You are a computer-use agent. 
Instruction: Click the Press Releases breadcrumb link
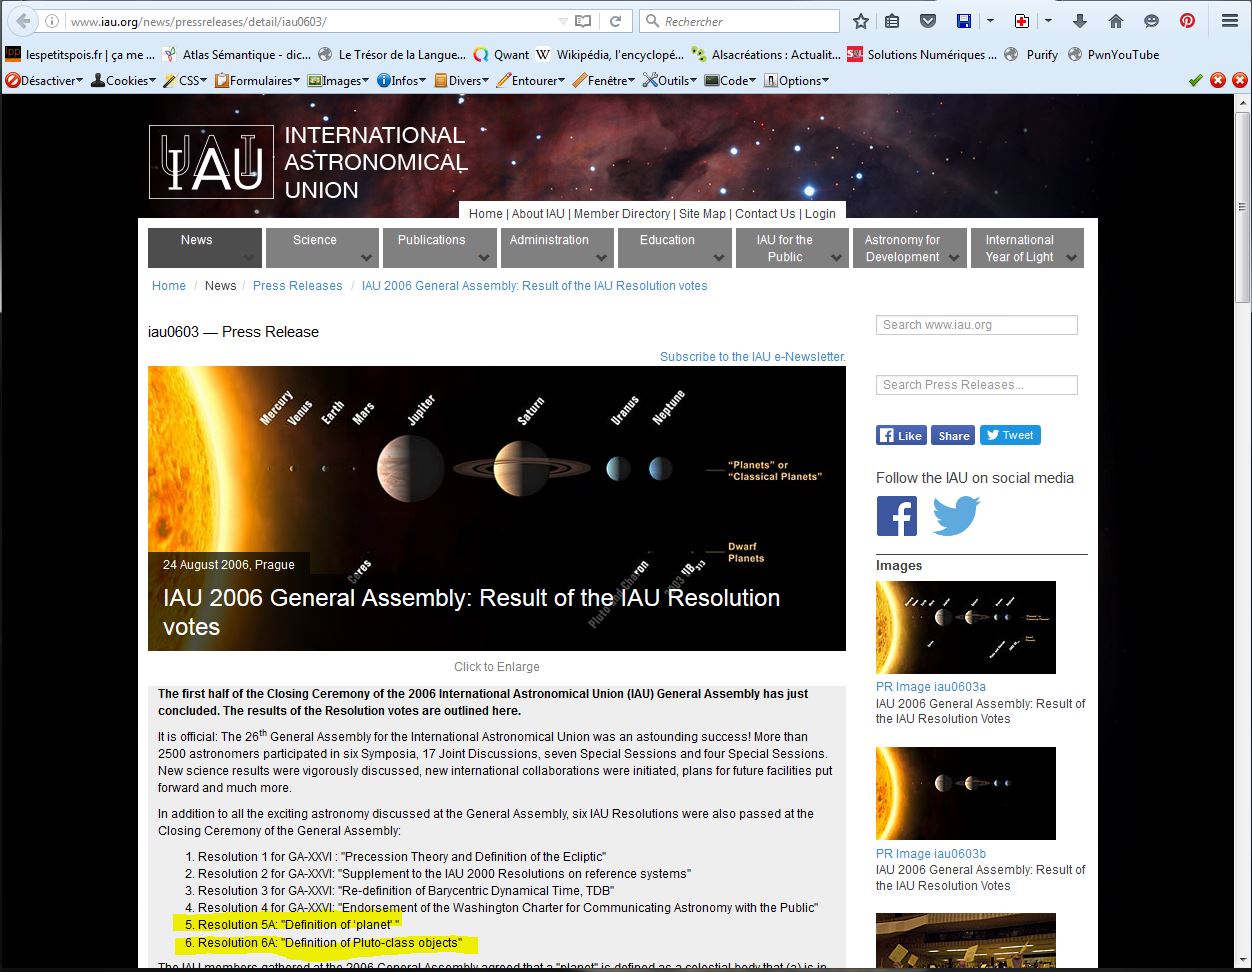pyautogui.click(x=297, y=286)
